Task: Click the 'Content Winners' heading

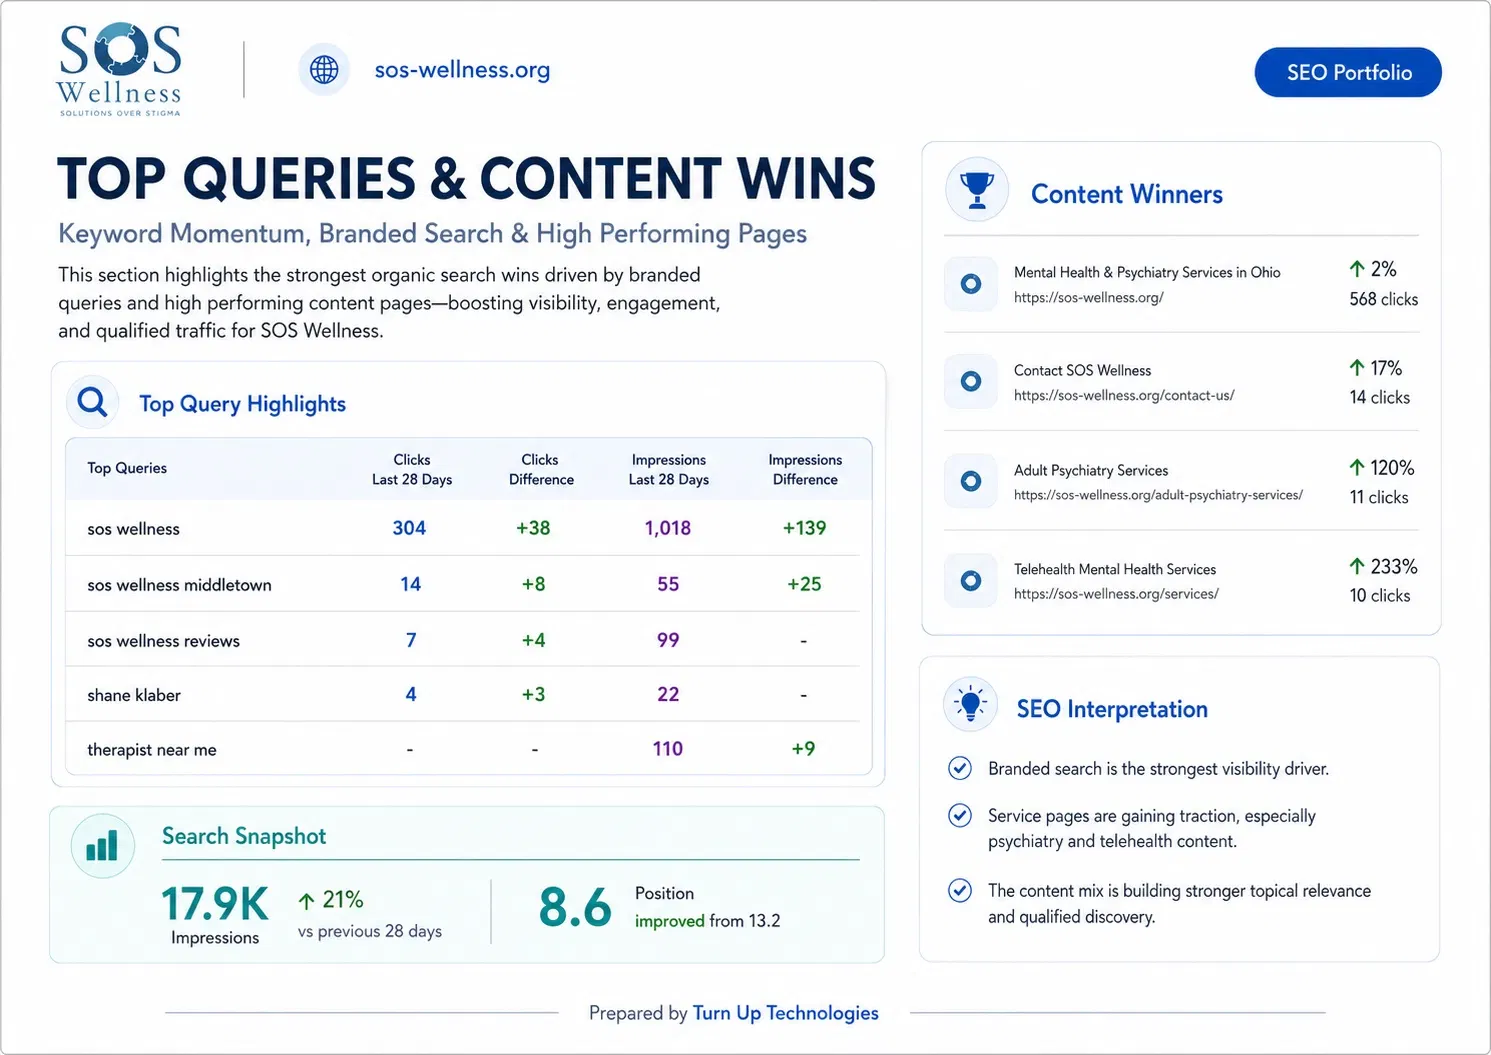Action: click(1127, 194)
